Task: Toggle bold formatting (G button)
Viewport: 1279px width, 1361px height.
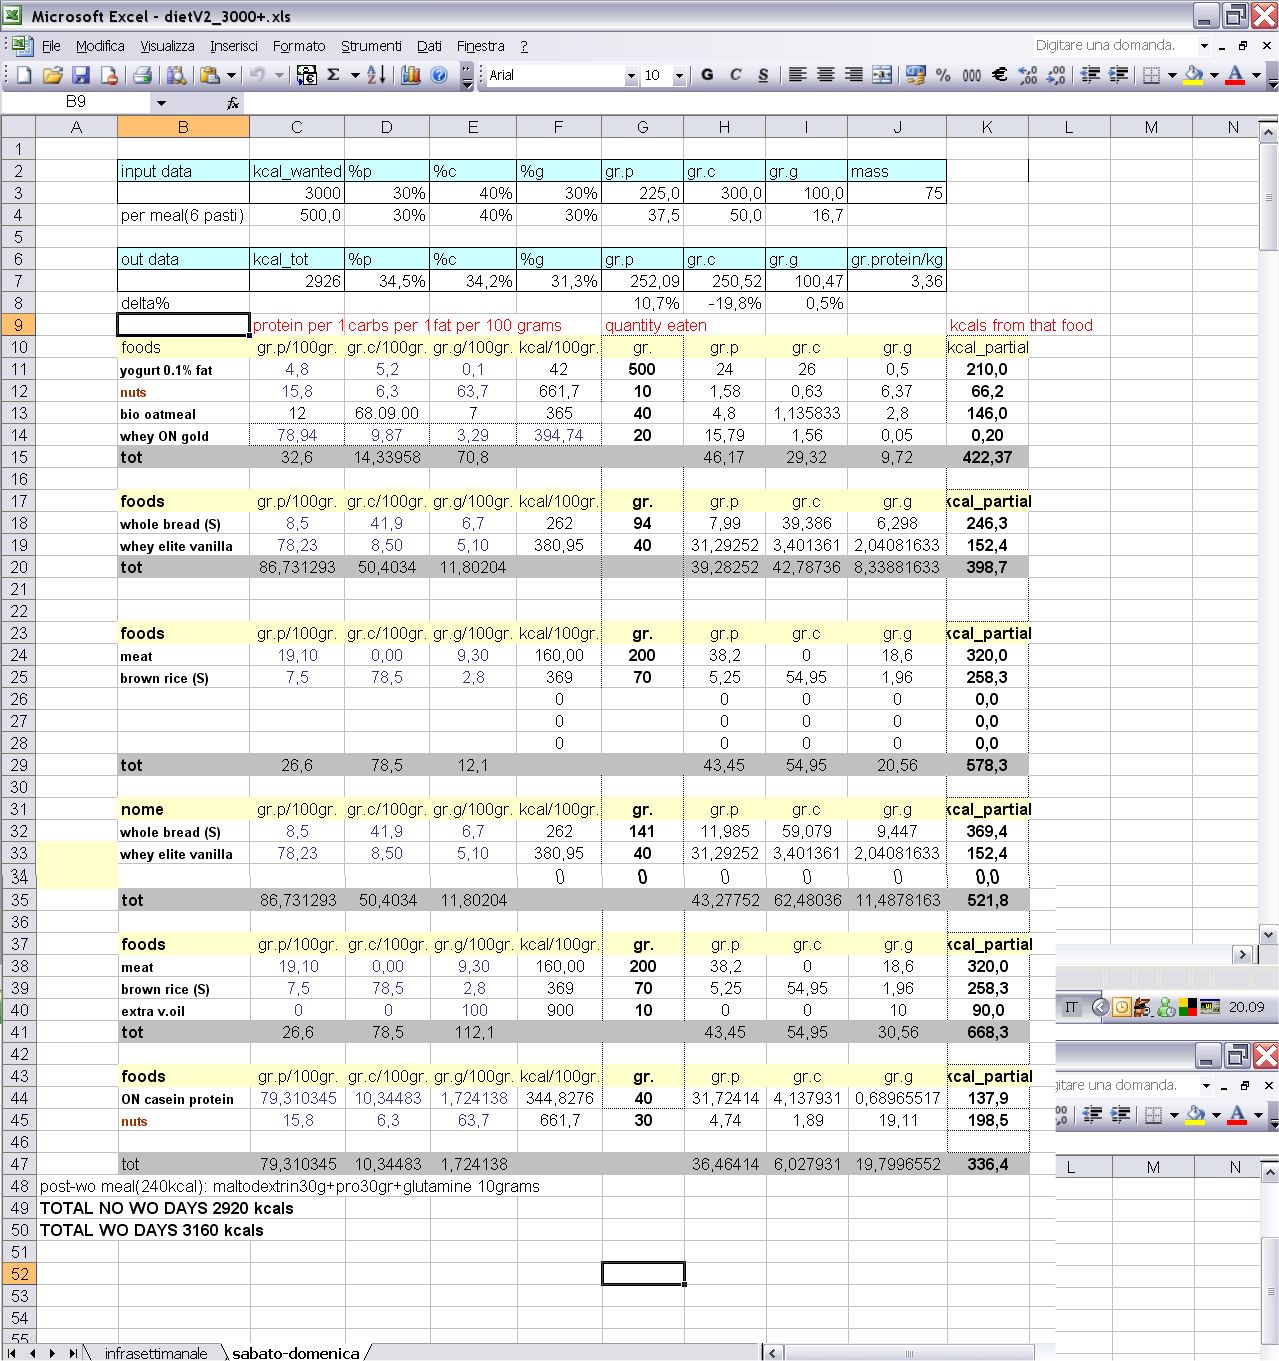Action: pos(707,75)
